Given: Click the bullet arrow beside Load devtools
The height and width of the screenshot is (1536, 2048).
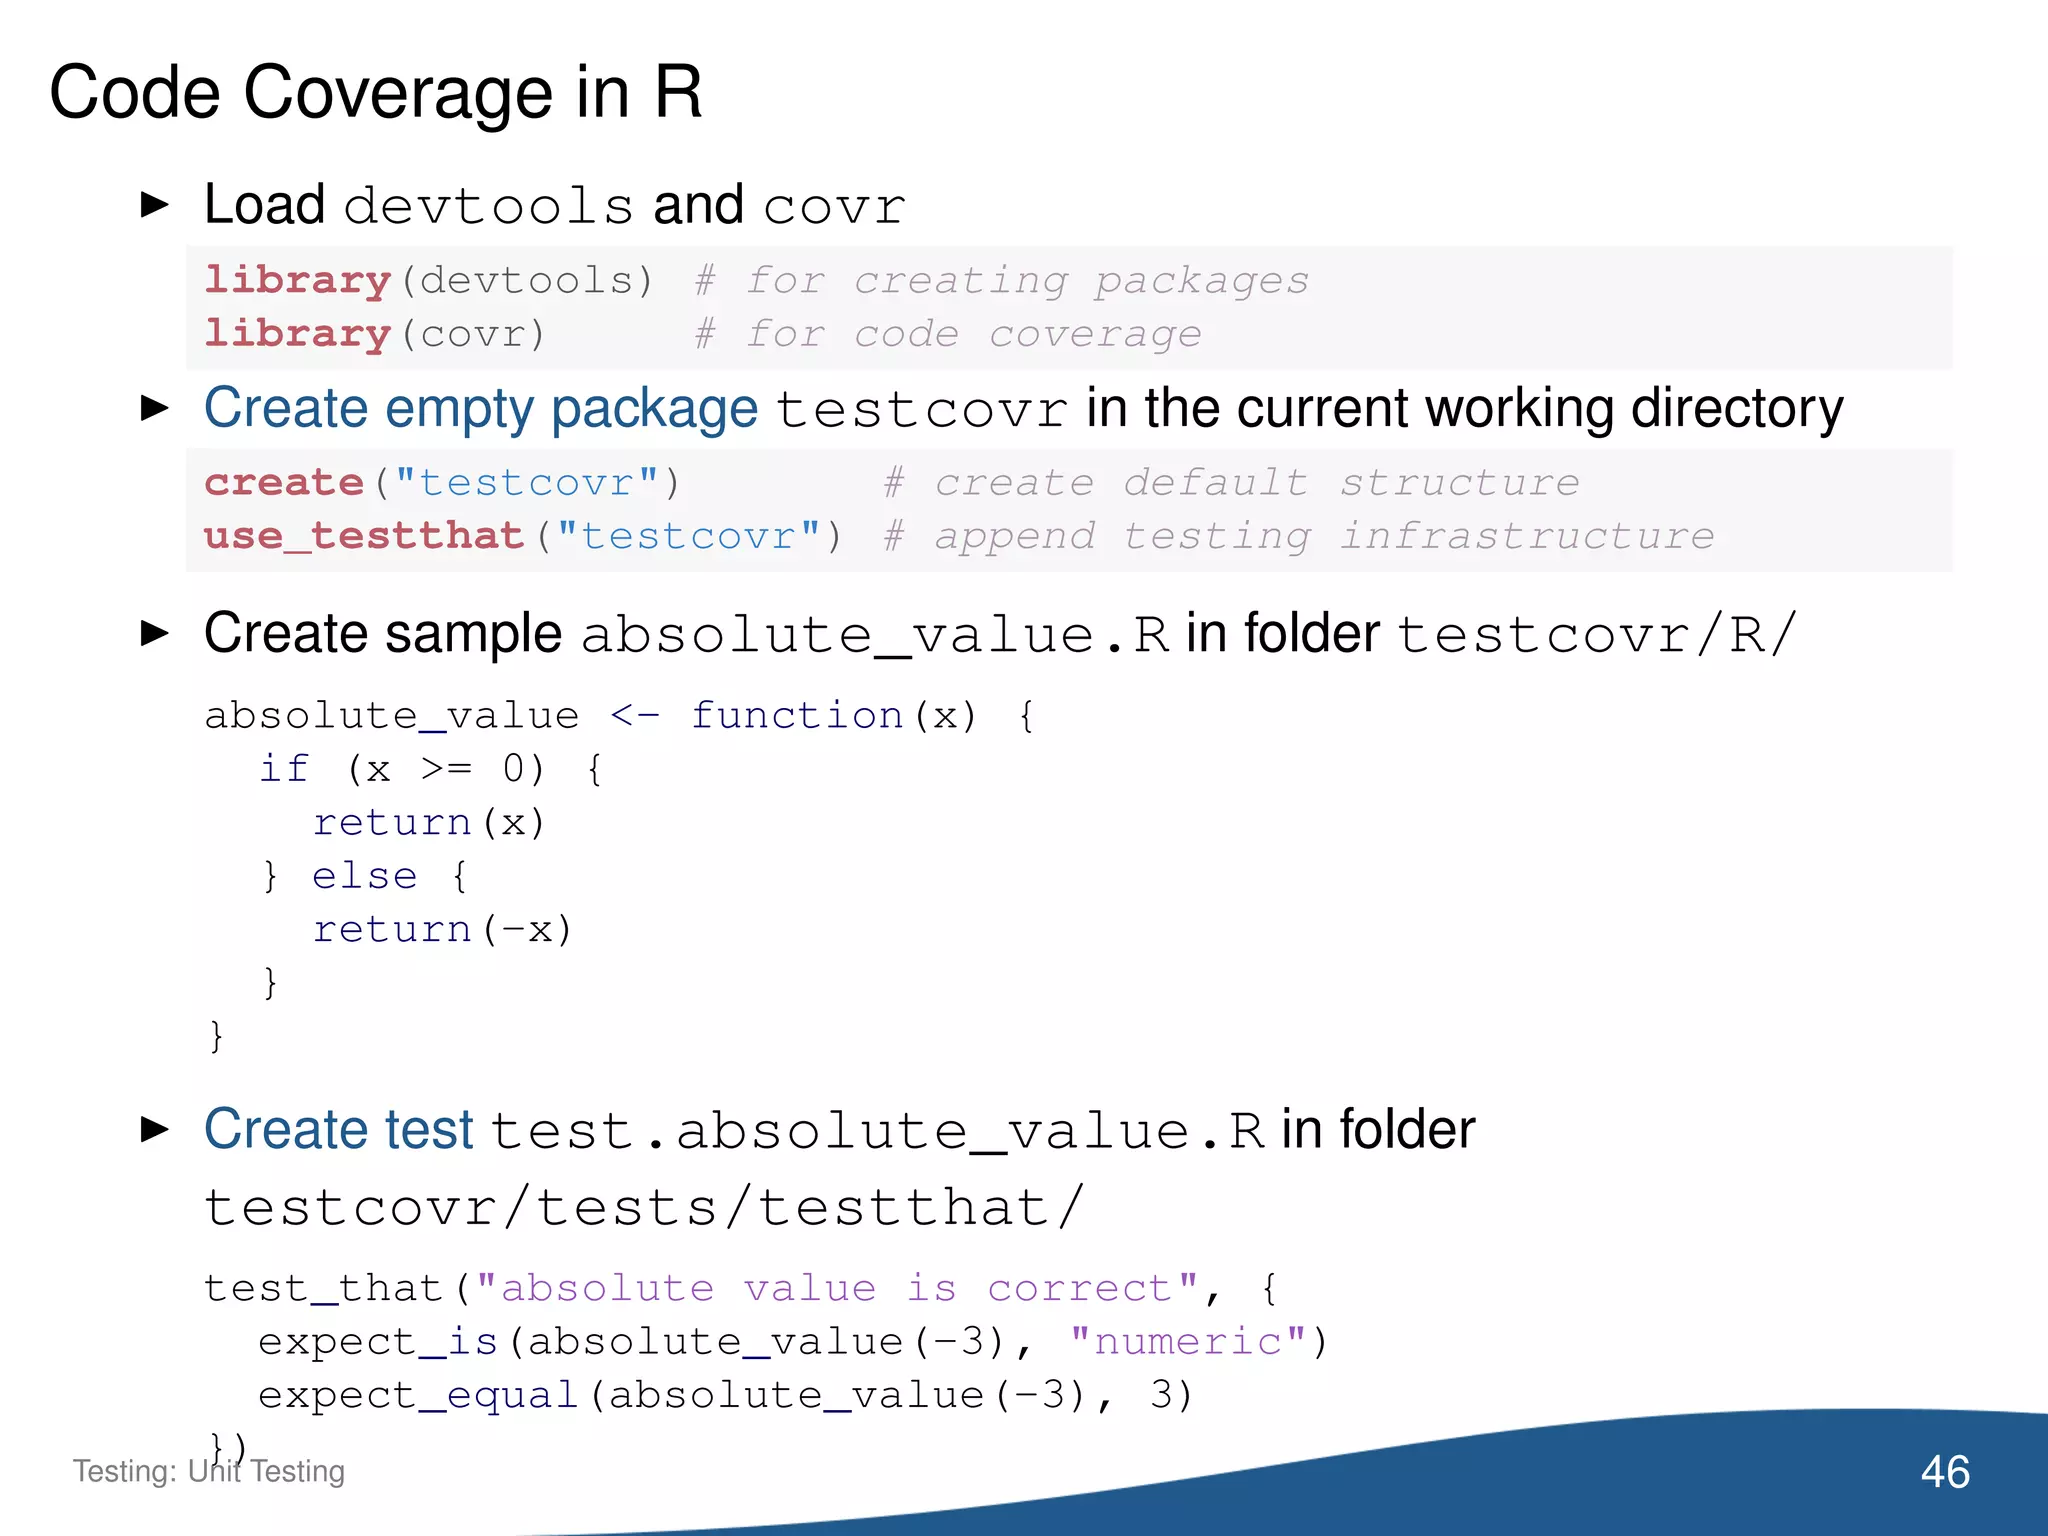Looking at the screenshot, I should click(155, 205).
